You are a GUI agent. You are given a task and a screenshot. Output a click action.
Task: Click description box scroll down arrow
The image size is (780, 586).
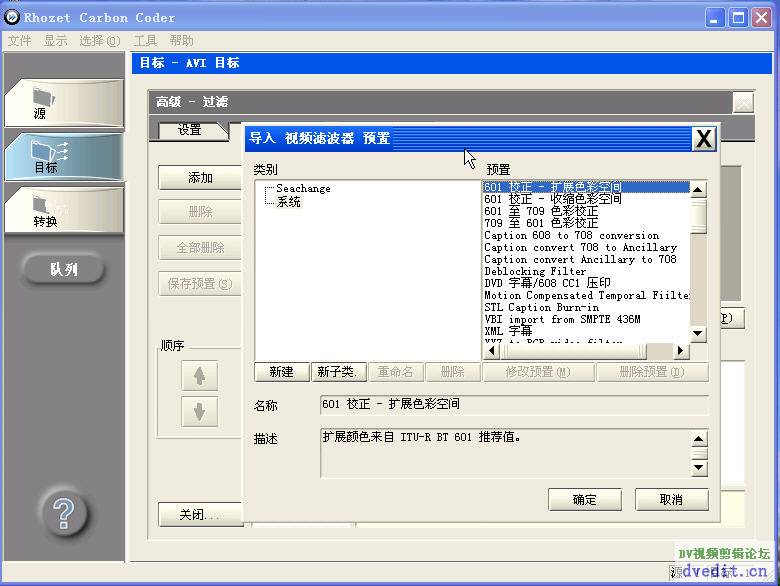tap(699, 468)
